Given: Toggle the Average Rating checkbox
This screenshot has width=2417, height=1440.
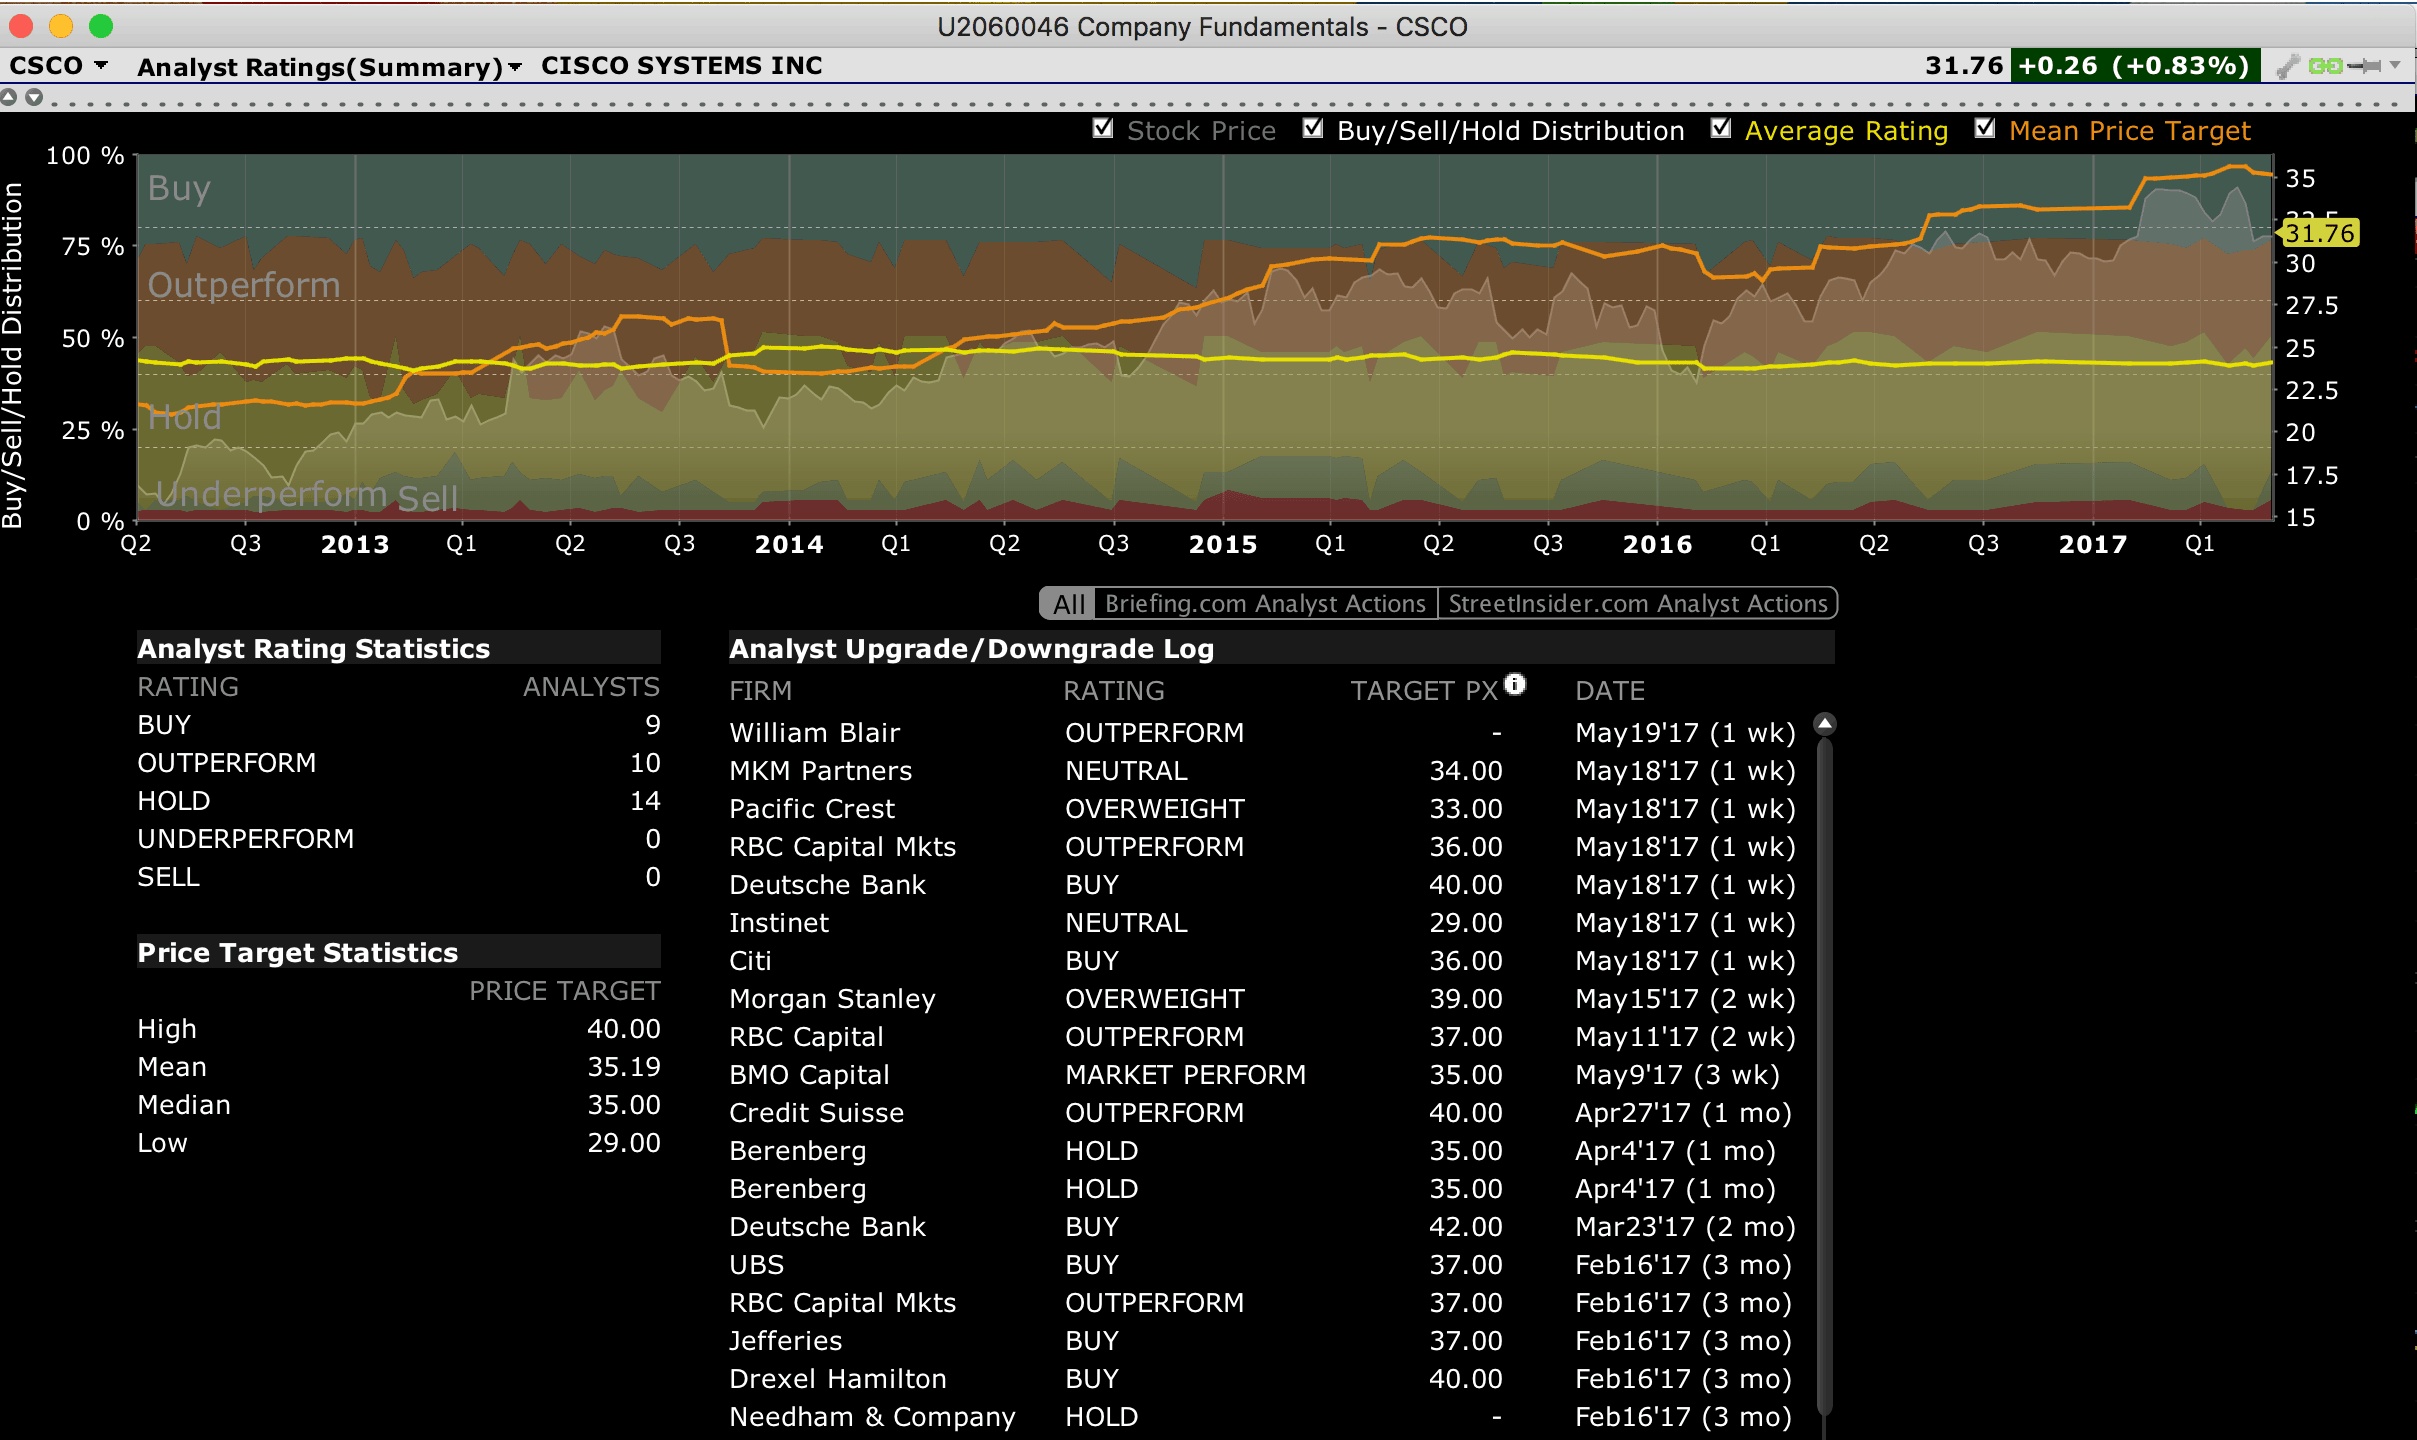Looking at the screenshot, I should pyautogui.click(x=1721, y=129).
